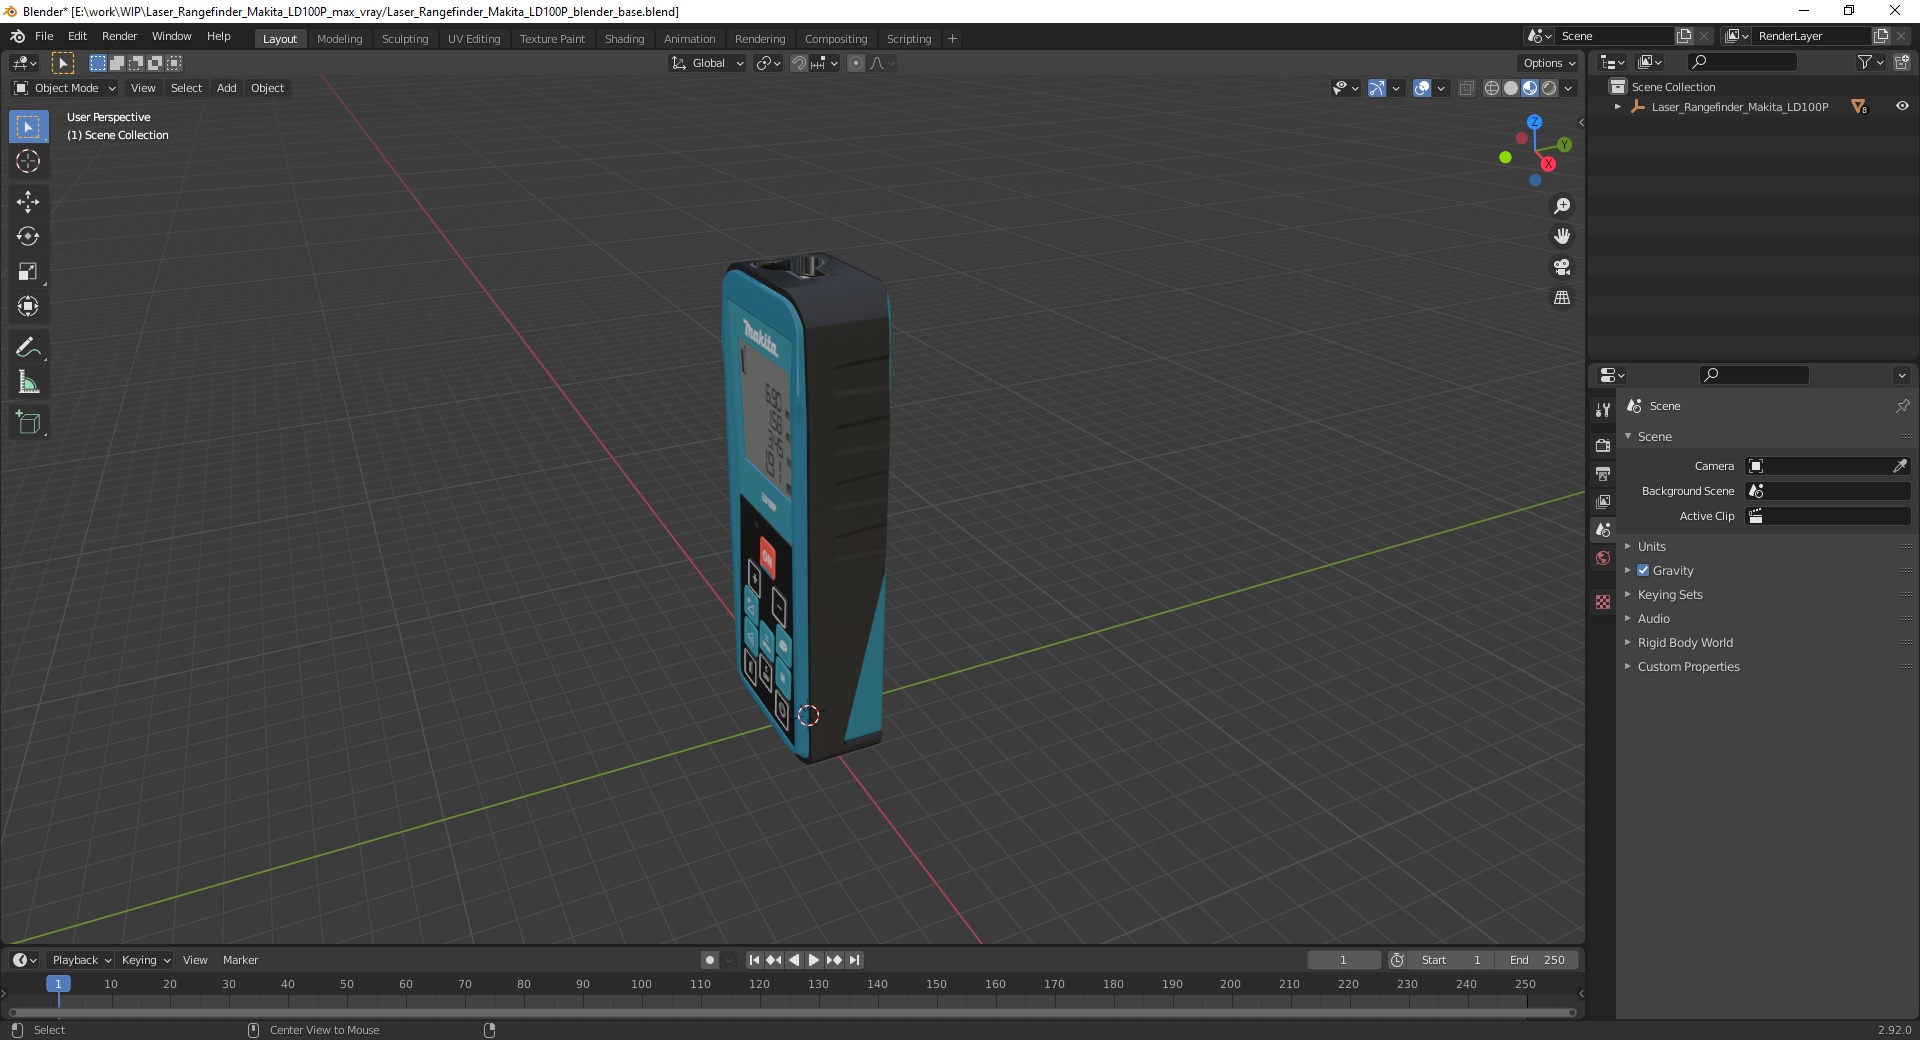Image resolution: width=1920 pixels, height=1040 pixels.
Task: Open the Playback dropdown in timeline
Action: point(81,960)
